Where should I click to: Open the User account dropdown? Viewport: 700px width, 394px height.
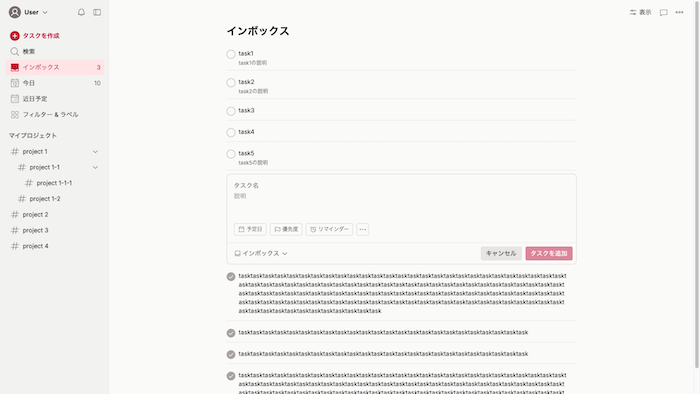(29, 12)
